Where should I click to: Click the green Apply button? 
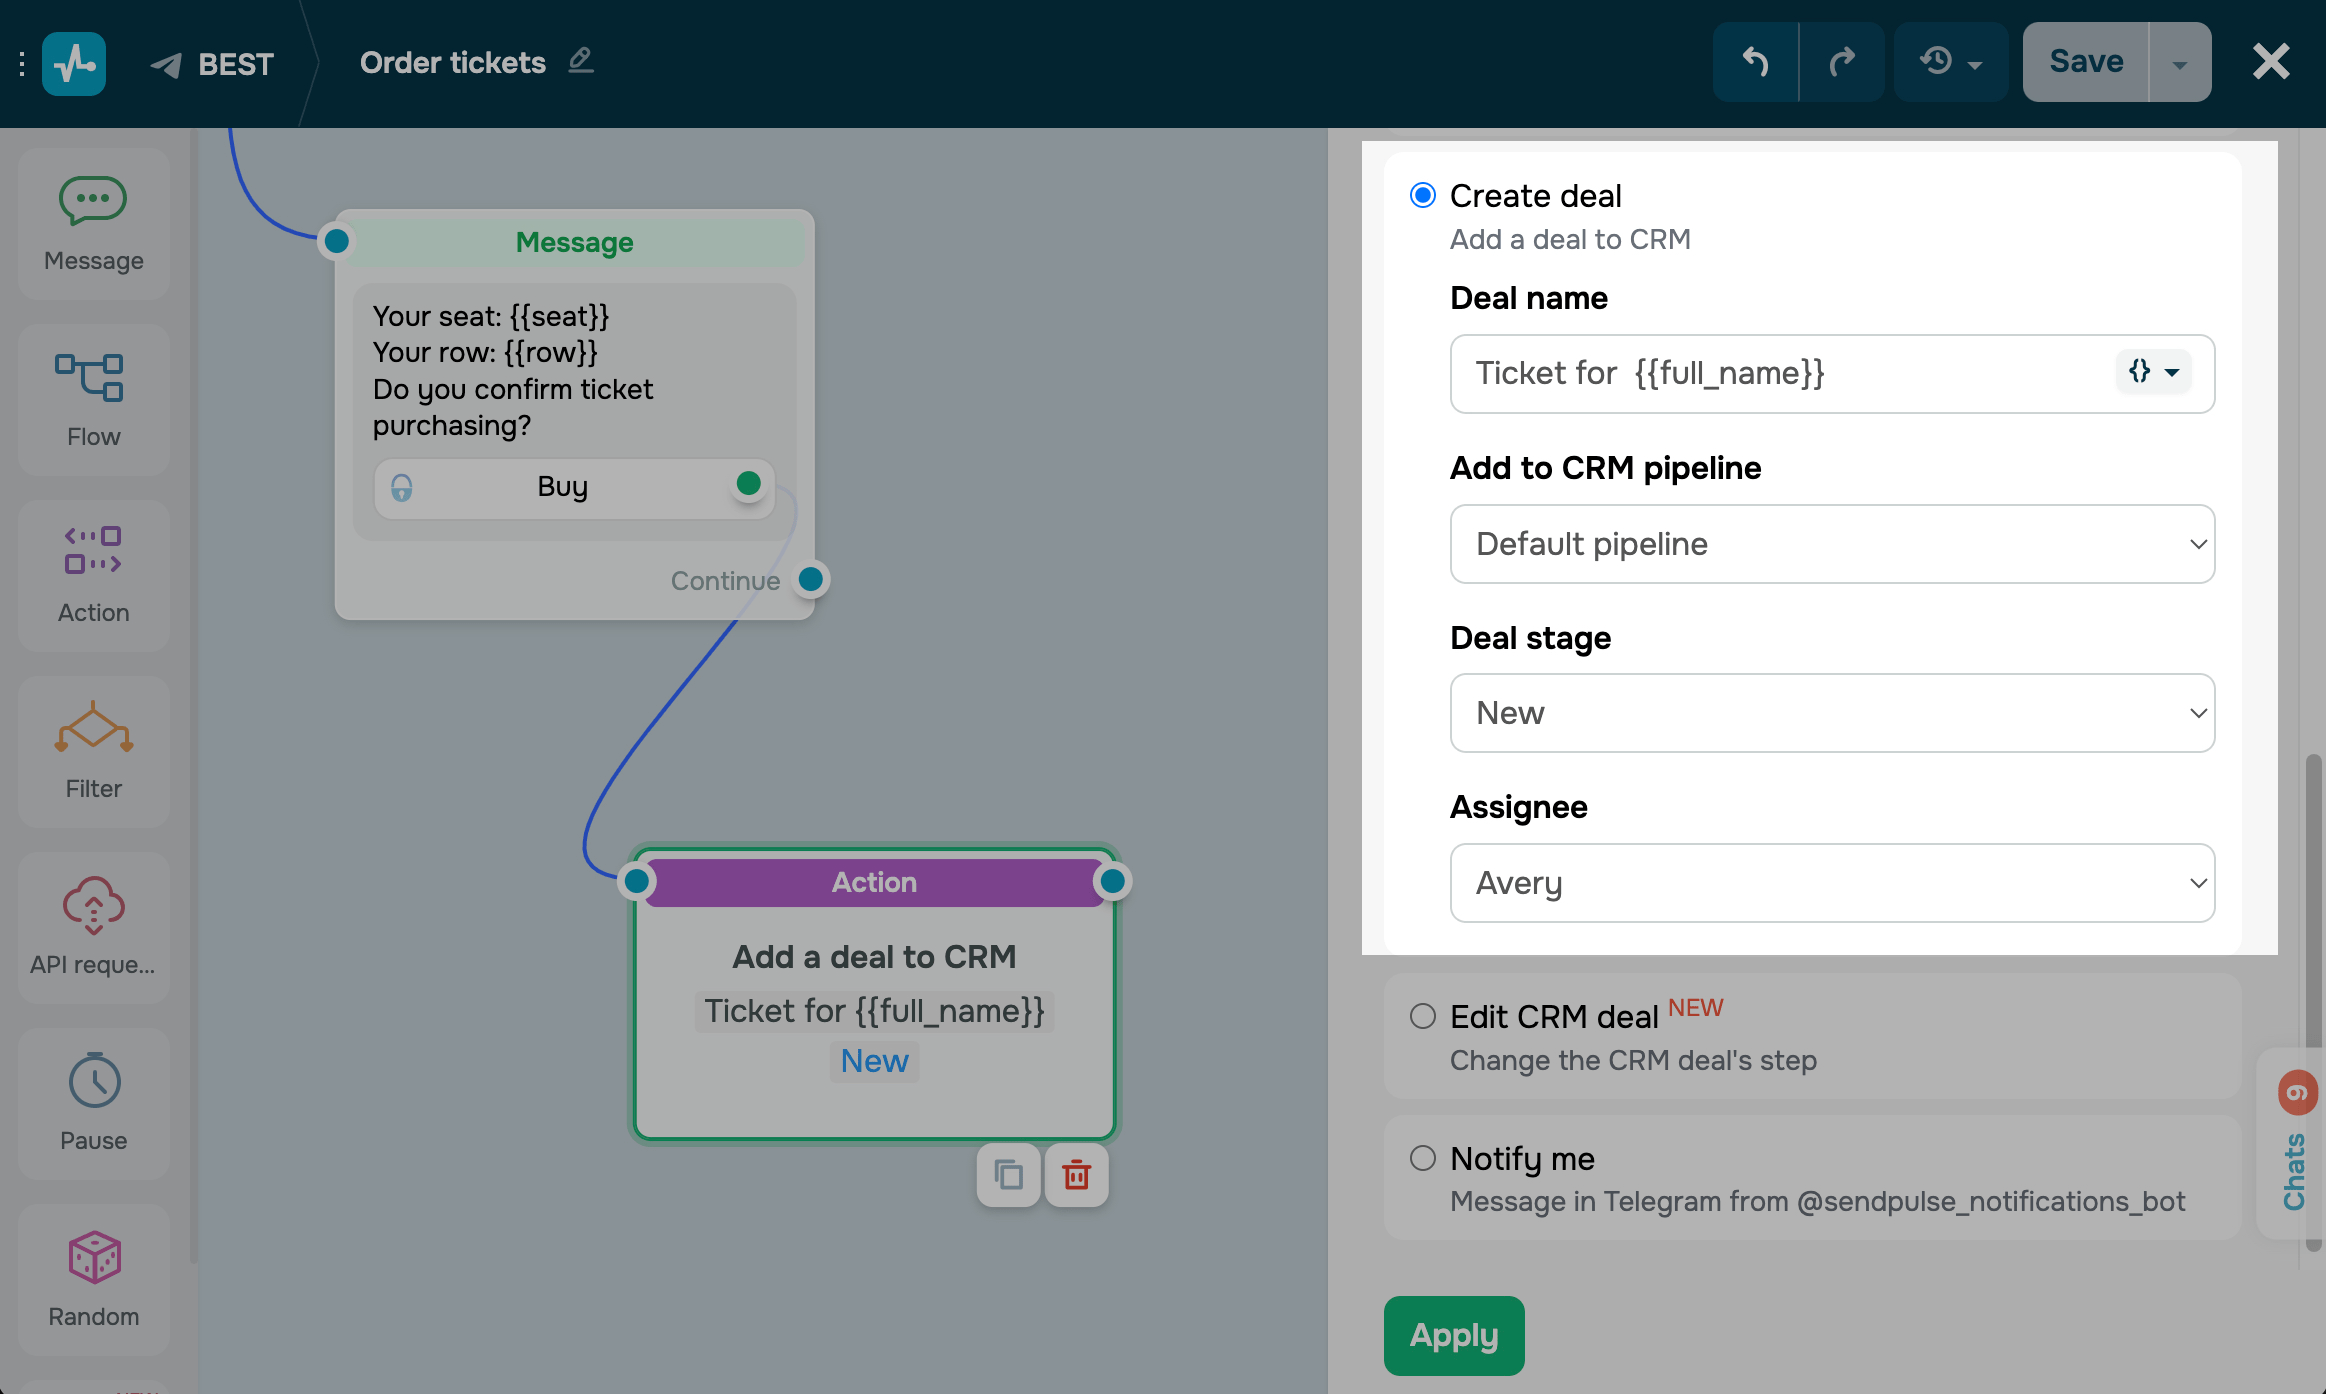coord(1453,1335)
